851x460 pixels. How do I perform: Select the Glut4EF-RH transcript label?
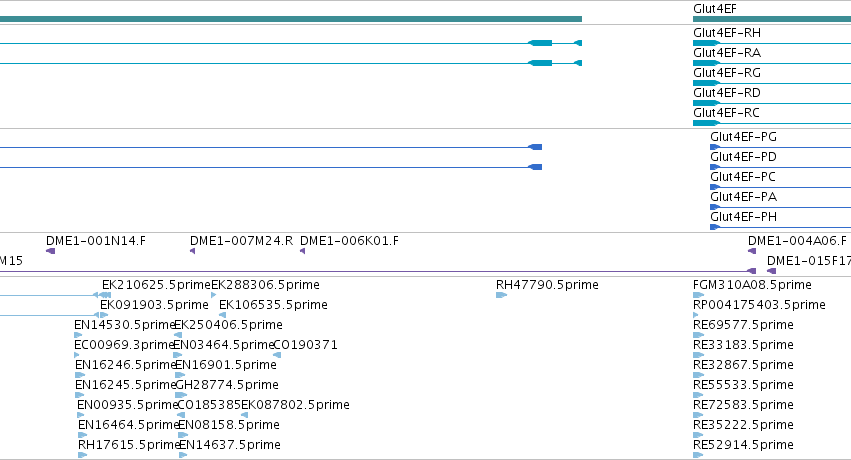[x=727, y=33]
